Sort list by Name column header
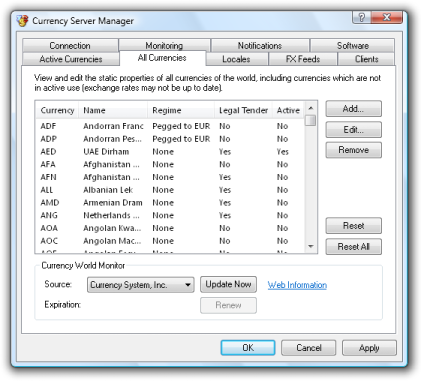This screenshot has width=421, height=381. pos(113,110)
